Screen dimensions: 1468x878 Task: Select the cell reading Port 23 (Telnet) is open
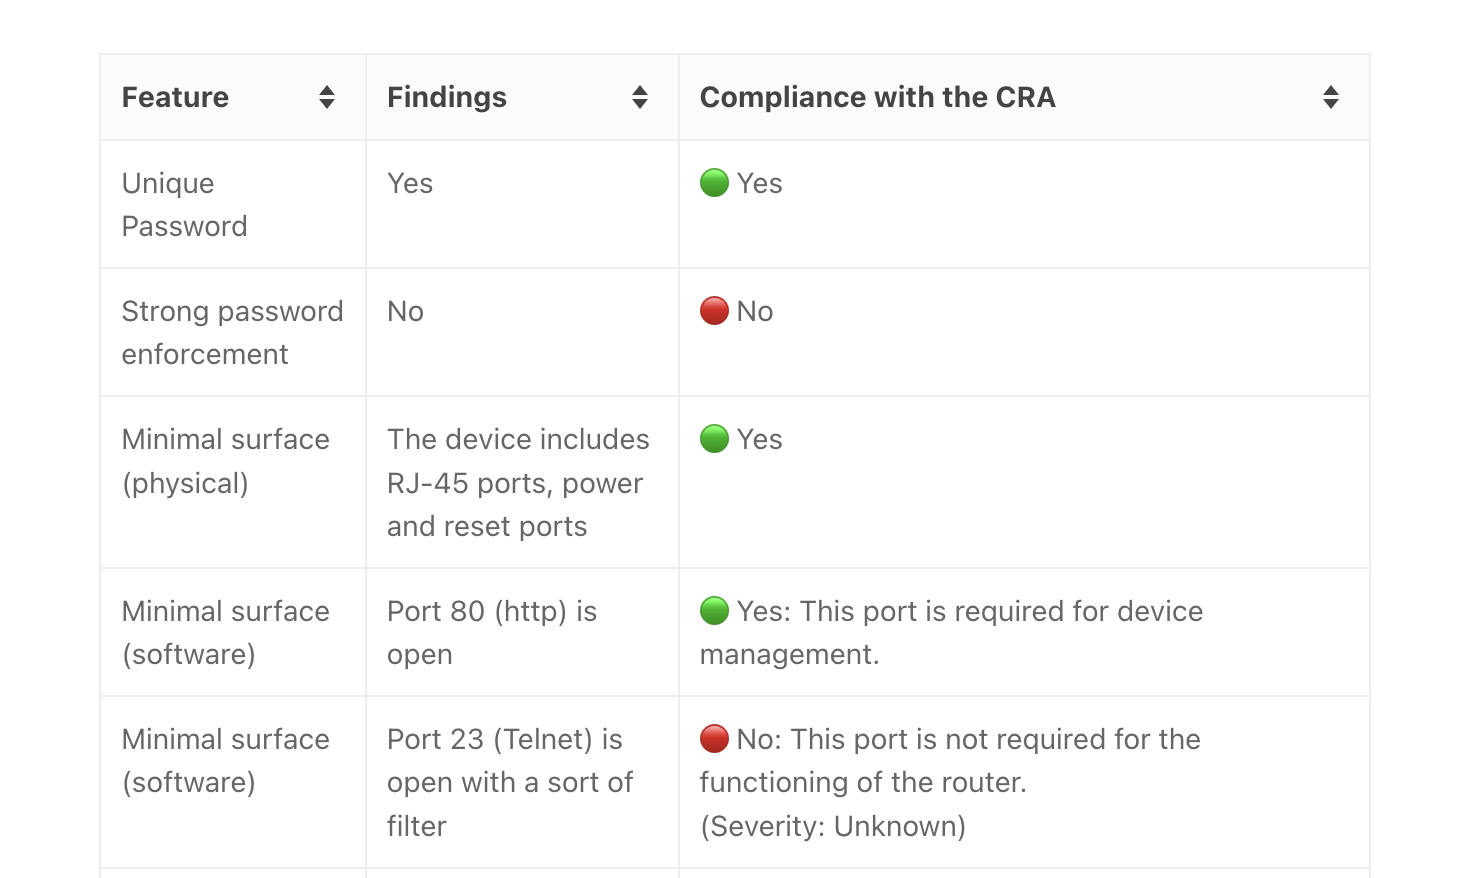[510, 782]
